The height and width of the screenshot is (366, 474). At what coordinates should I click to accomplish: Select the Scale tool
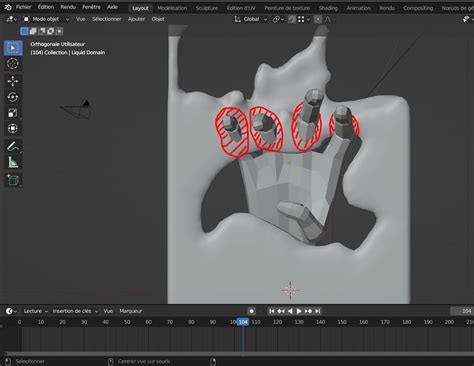tap(13, 113)
